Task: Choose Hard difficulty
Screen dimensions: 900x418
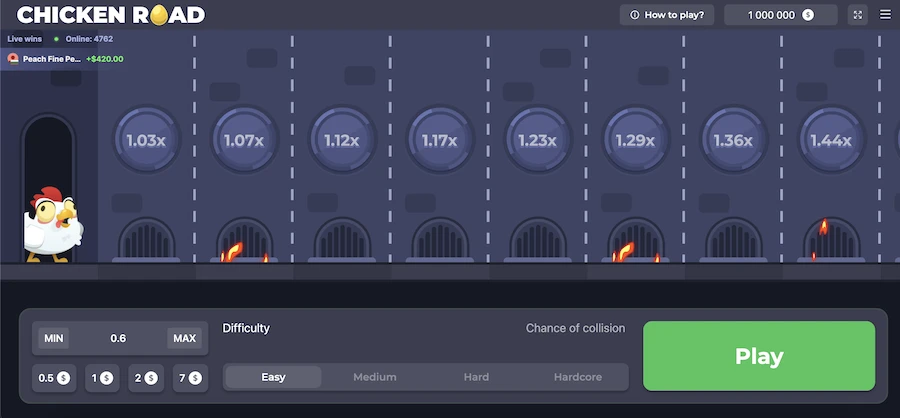Action: (476, 377)
